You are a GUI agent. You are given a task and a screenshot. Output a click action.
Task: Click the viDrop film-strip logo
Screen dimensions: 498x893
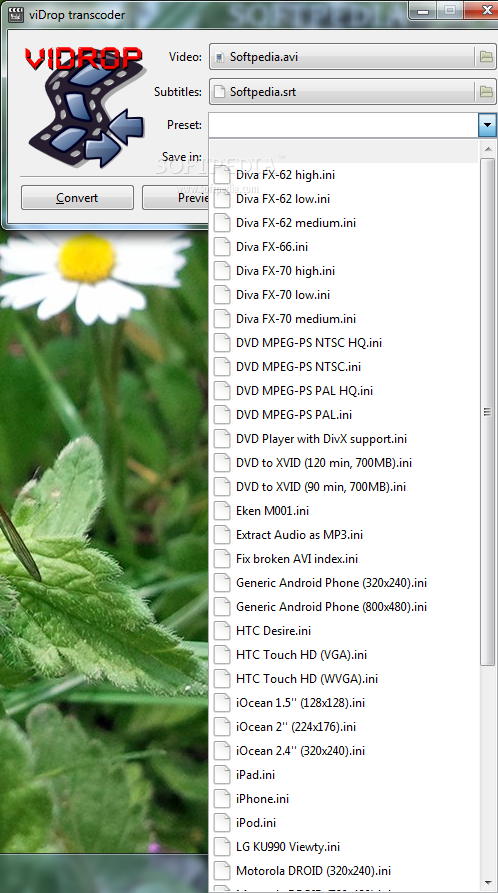tap(84, 106)
